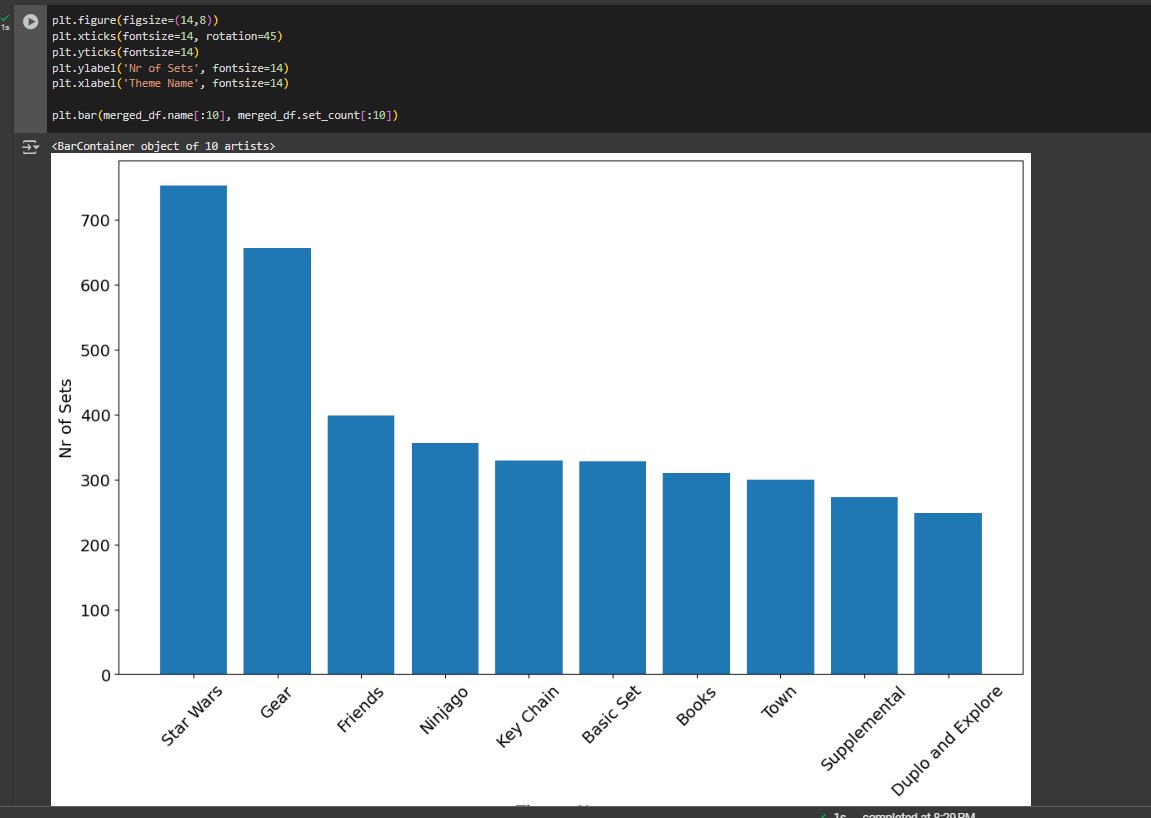1151x818 pixels.
Task: Click the 'Nr of Sets' y-axis title
Action: (65, 419)
